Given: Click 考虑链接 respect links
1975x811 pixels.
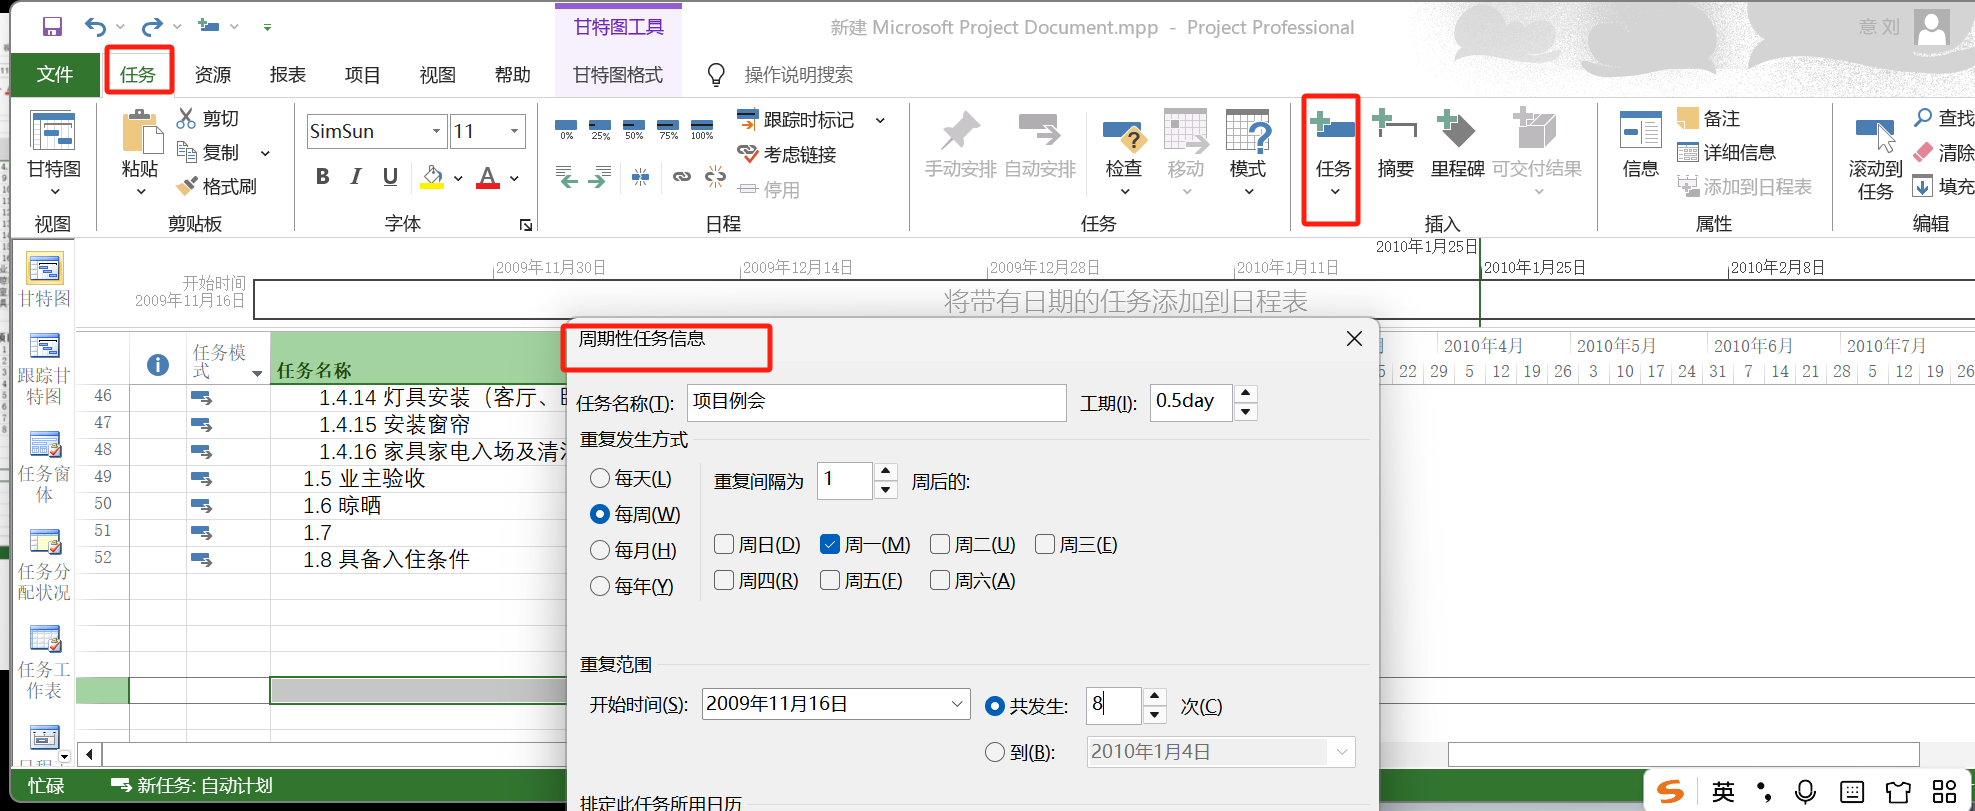Looking at the screenshot, I should coord(787,154).
